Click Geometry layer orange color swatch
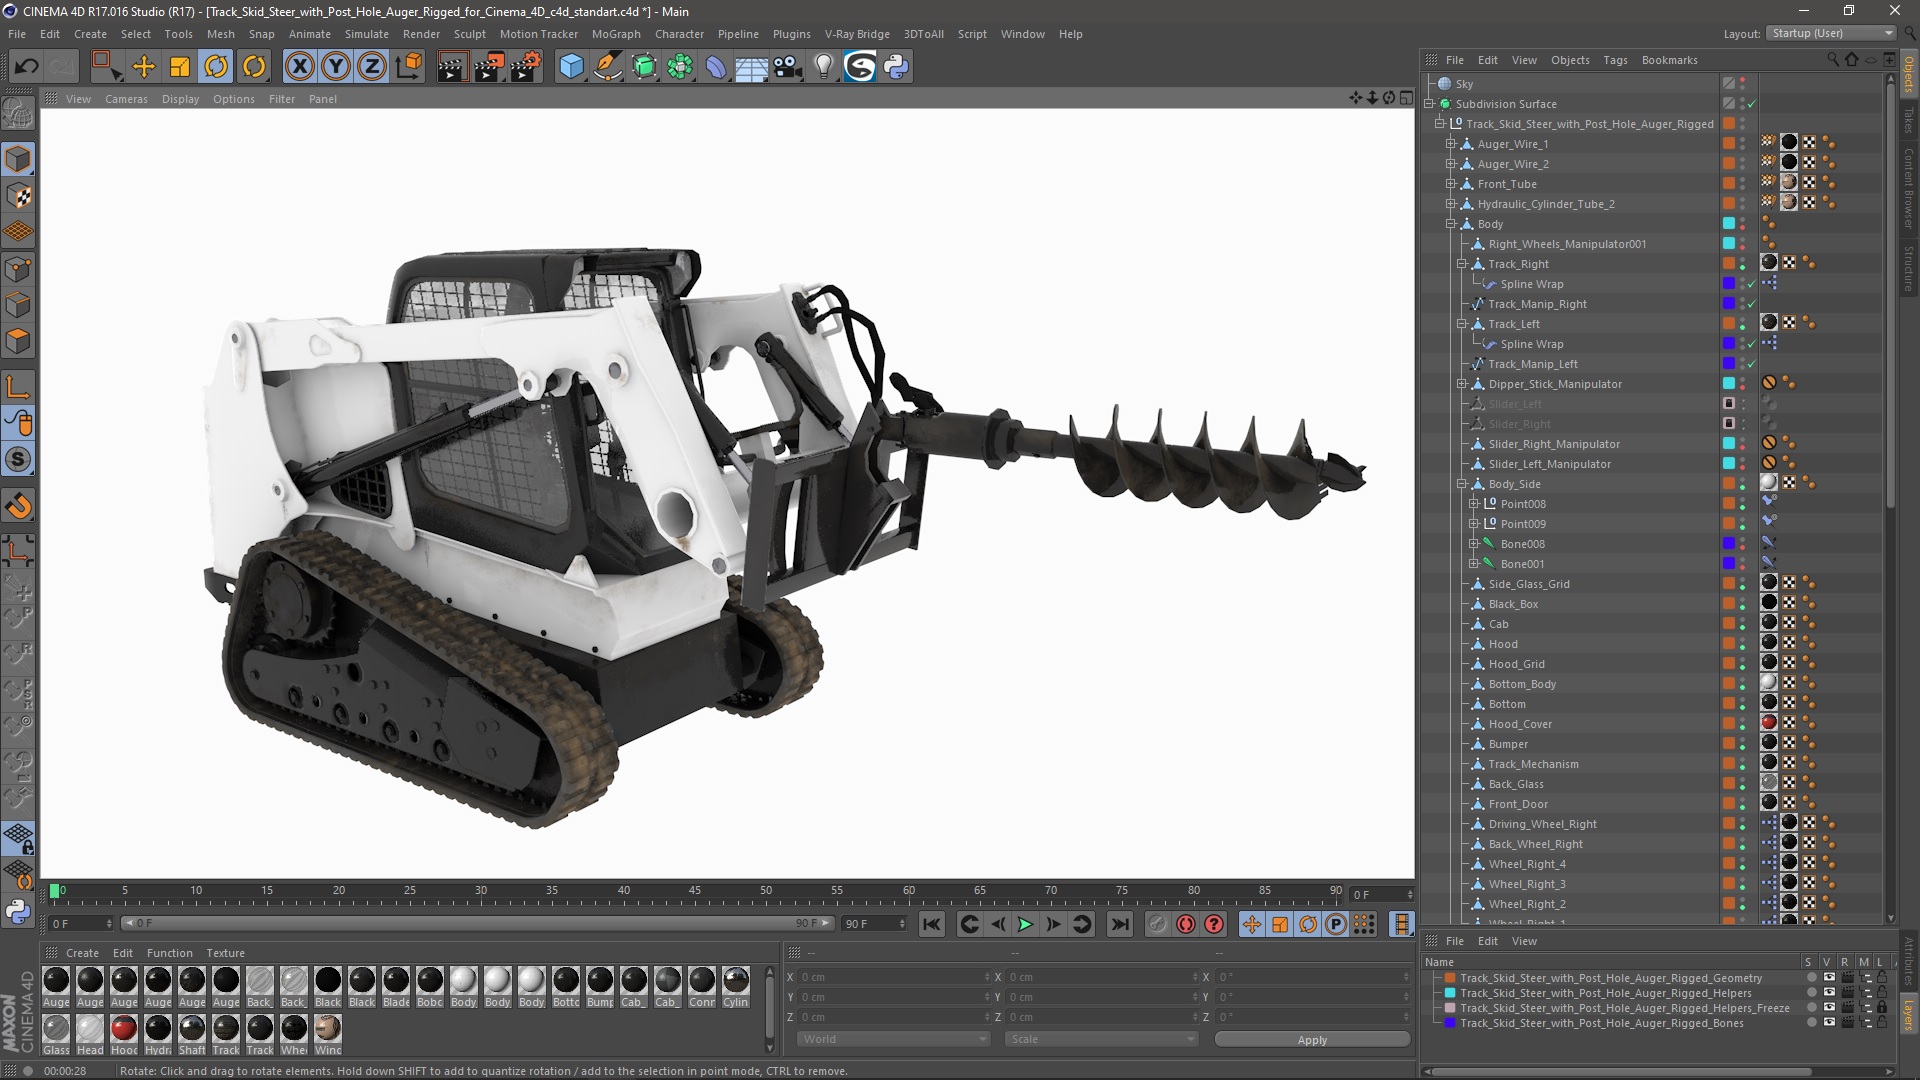The width and height of the screenshot is (1920, 1080). click(x=1449, y=979)
